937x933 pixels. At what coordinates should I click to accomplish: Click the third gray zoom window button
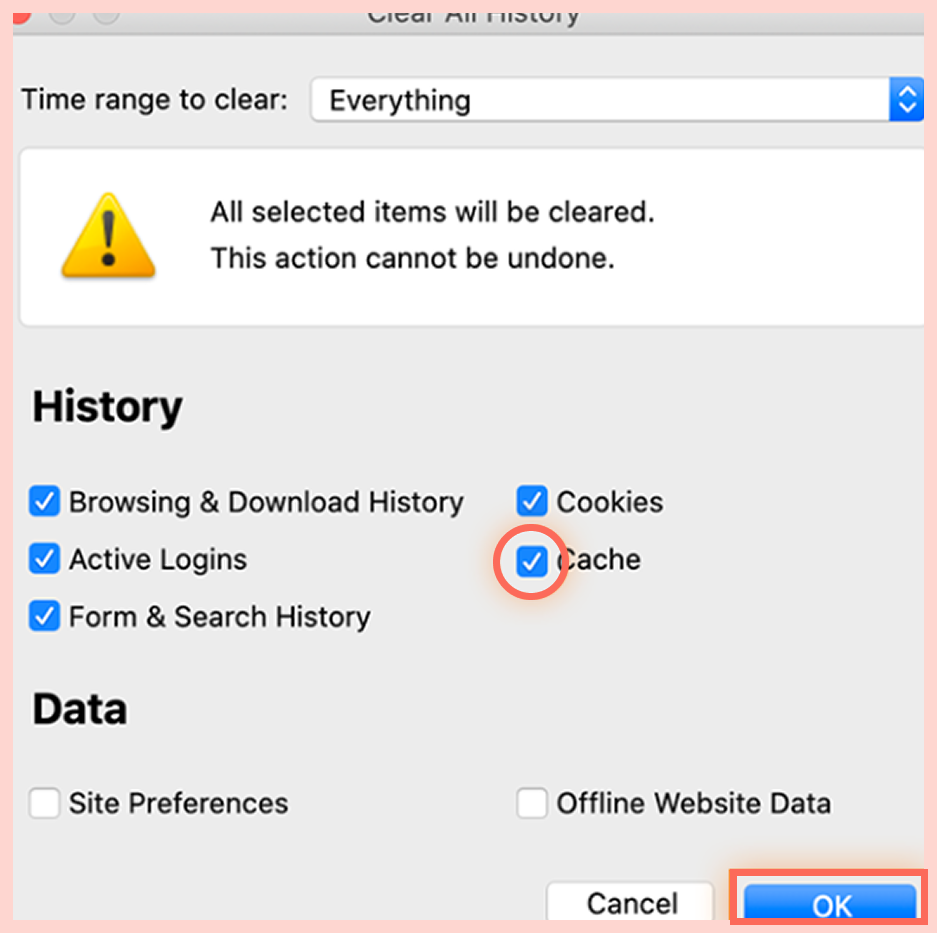click(104, 15)
